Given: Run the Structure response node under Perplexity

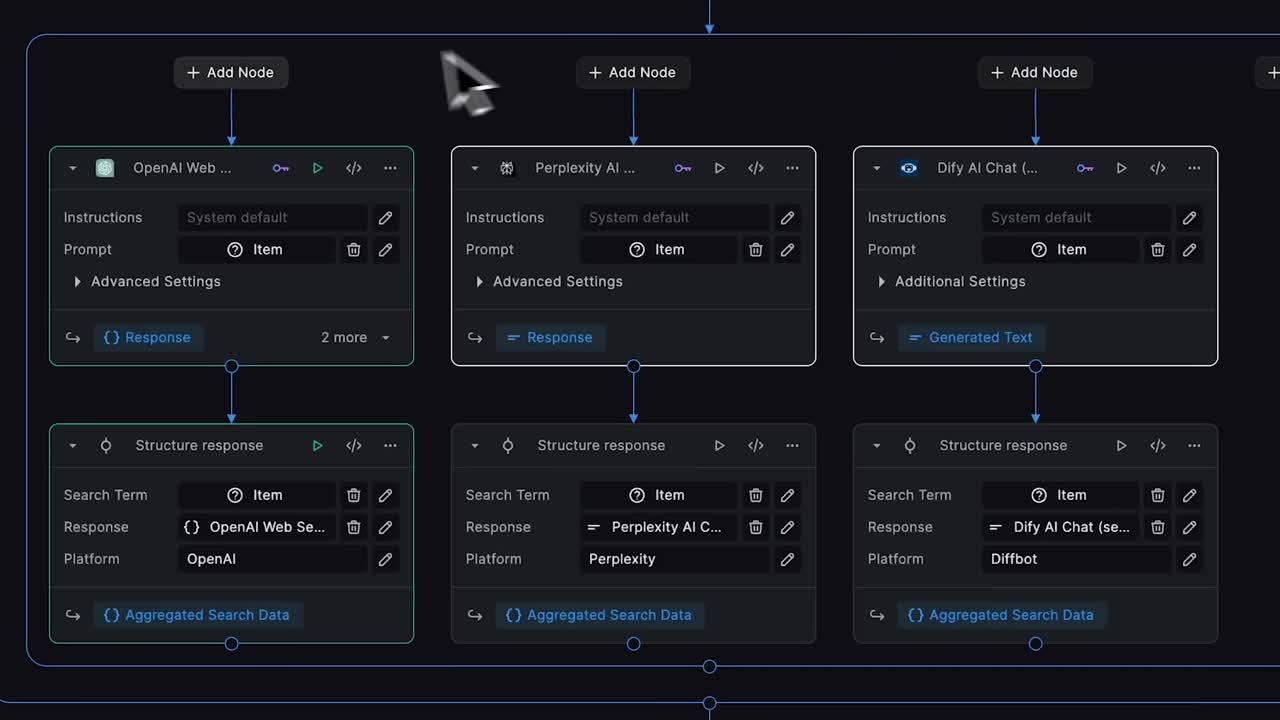Looking at the screenshot, I should (x=719, y=446).
